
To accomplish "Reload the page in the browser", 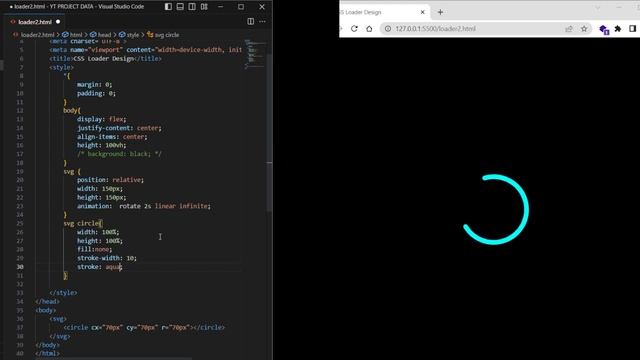I will [354, 29].
